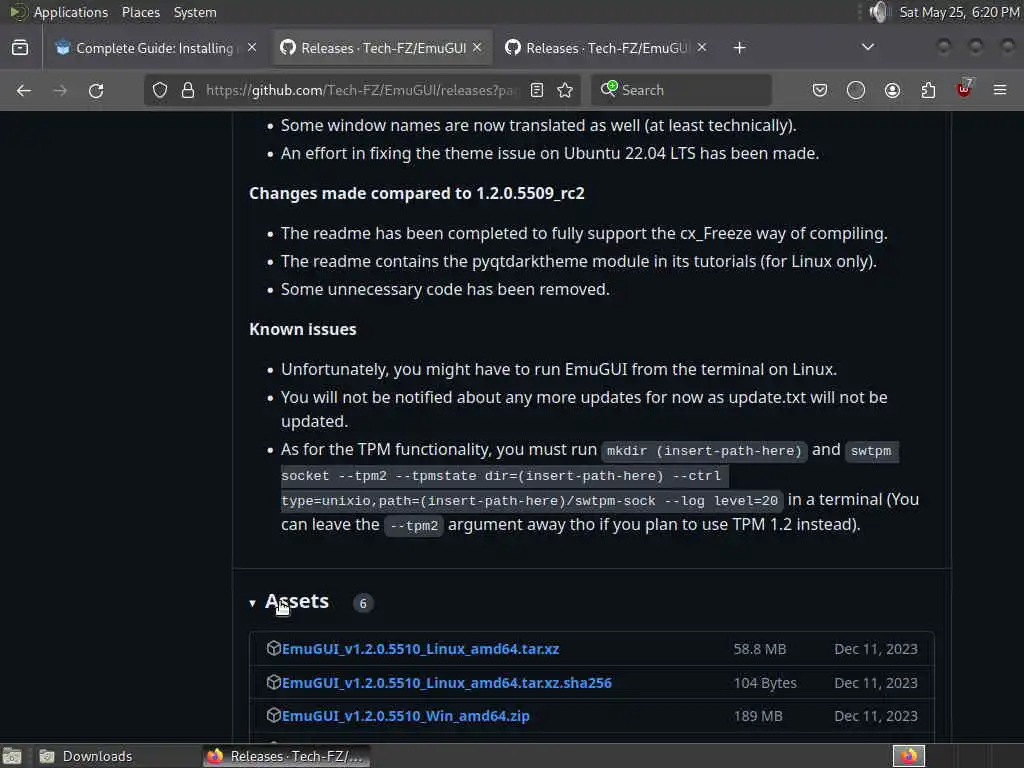Open the Places menu
1024x768 pixels.
[x=140, y=12]
